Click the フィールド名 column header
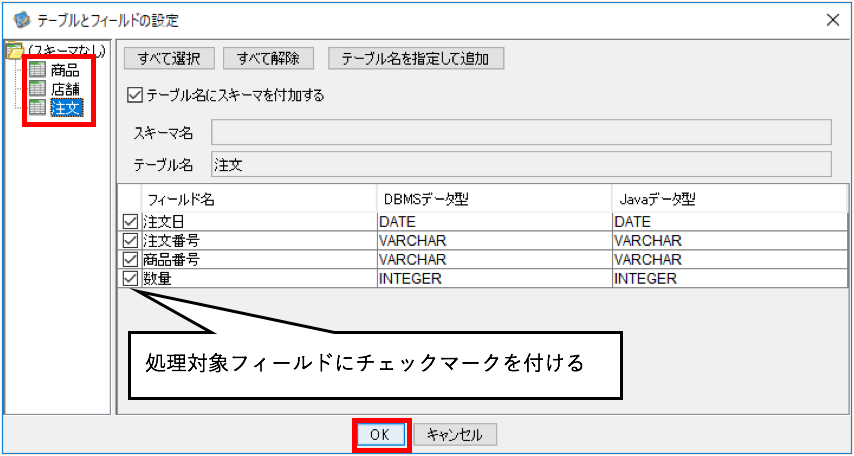 259,200
